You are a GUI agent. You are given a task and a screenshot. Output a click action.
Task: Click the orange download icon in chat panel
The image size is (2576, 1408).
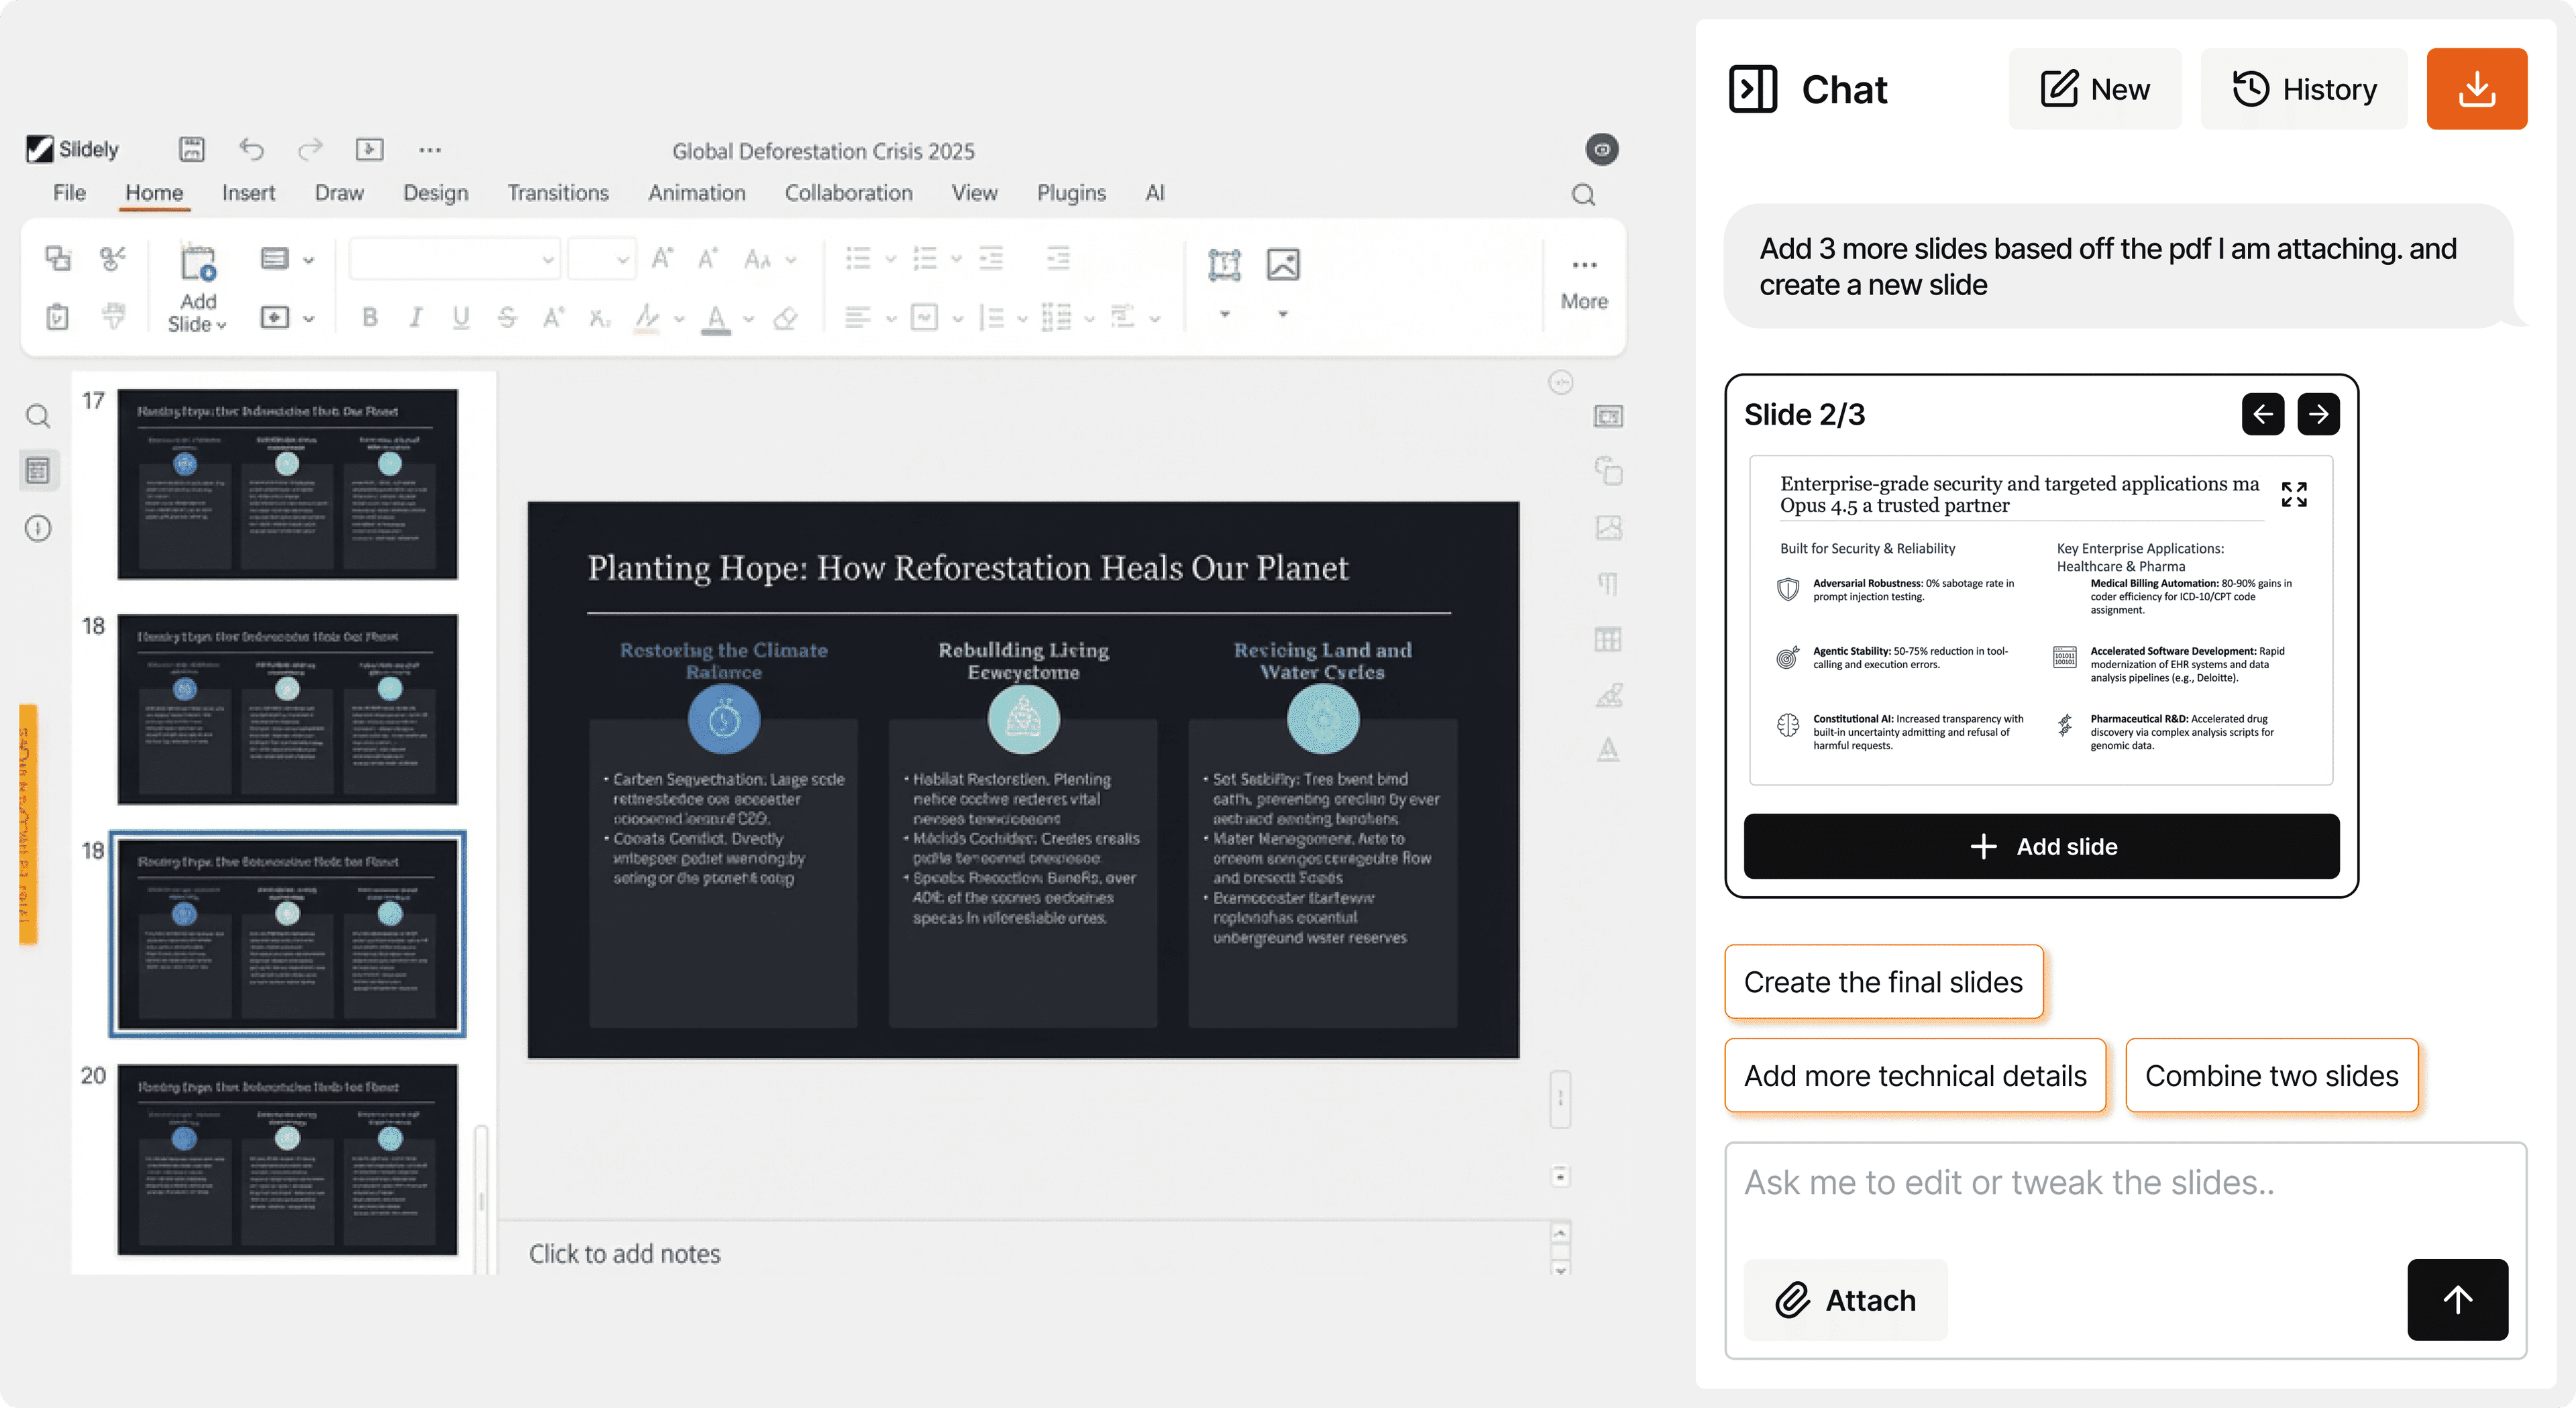pyautogui.click(x=2476, y=88)
